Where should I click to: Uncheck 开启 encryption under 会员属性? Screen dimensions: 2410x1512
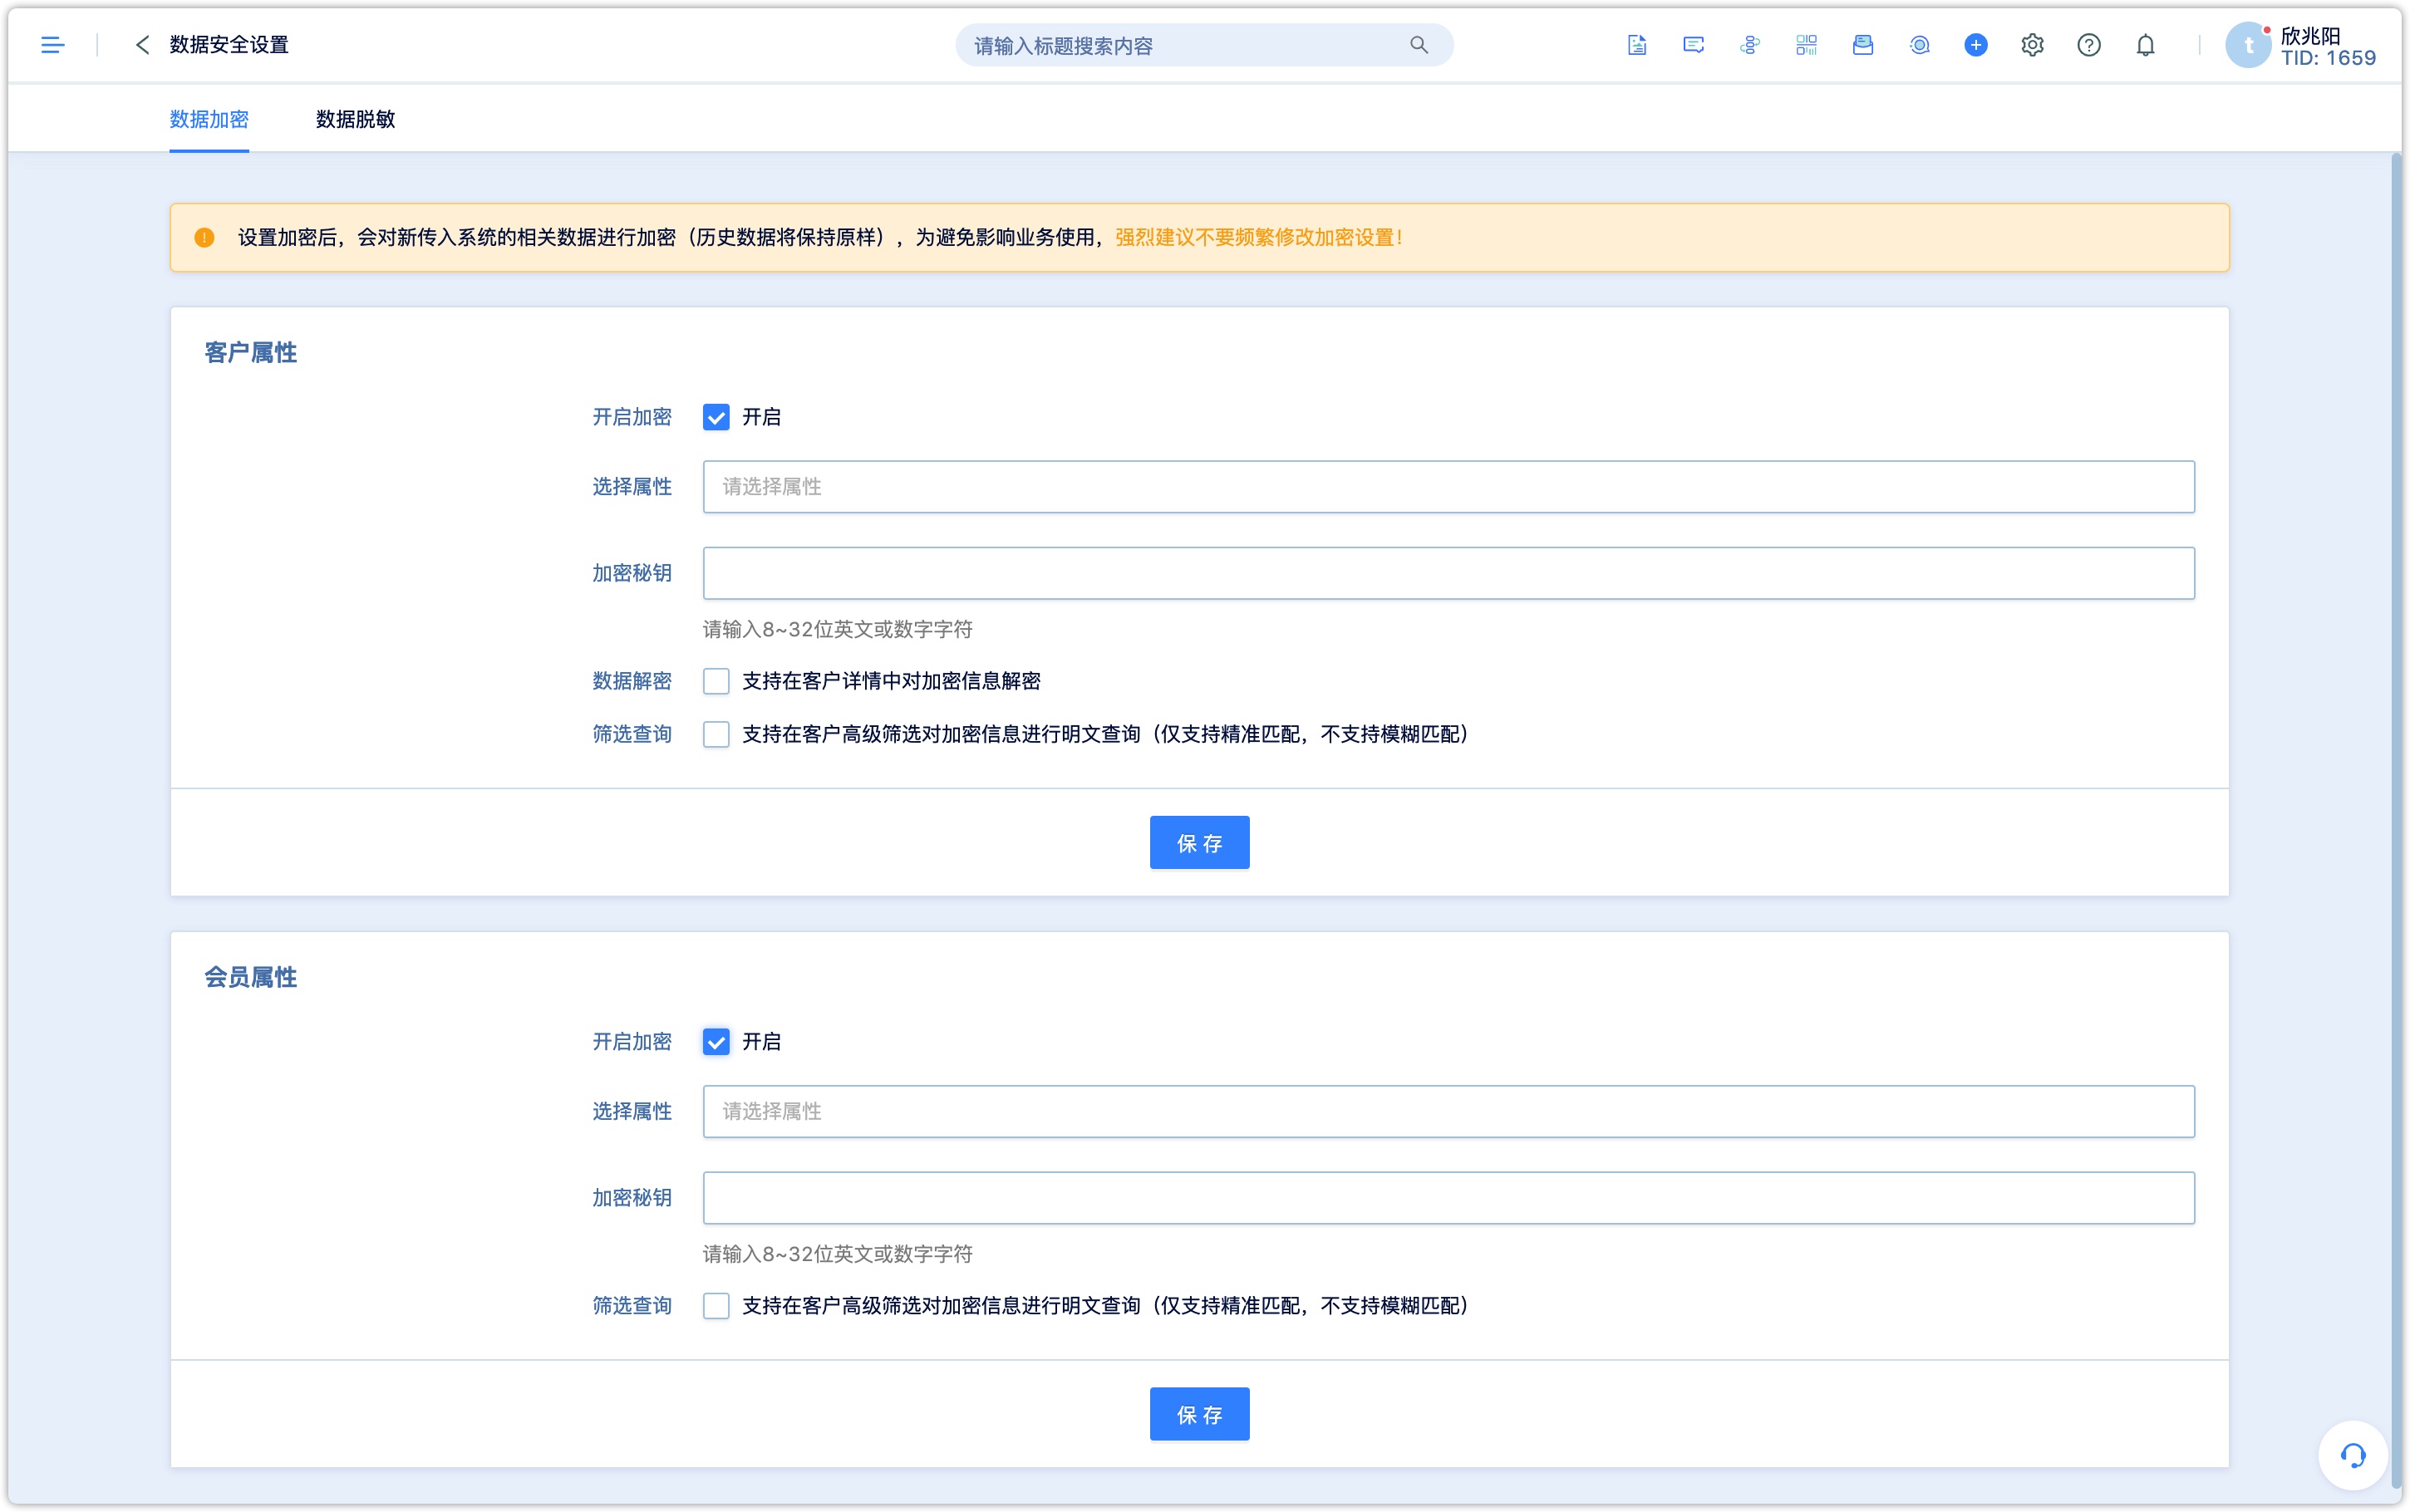point(716,1042)
